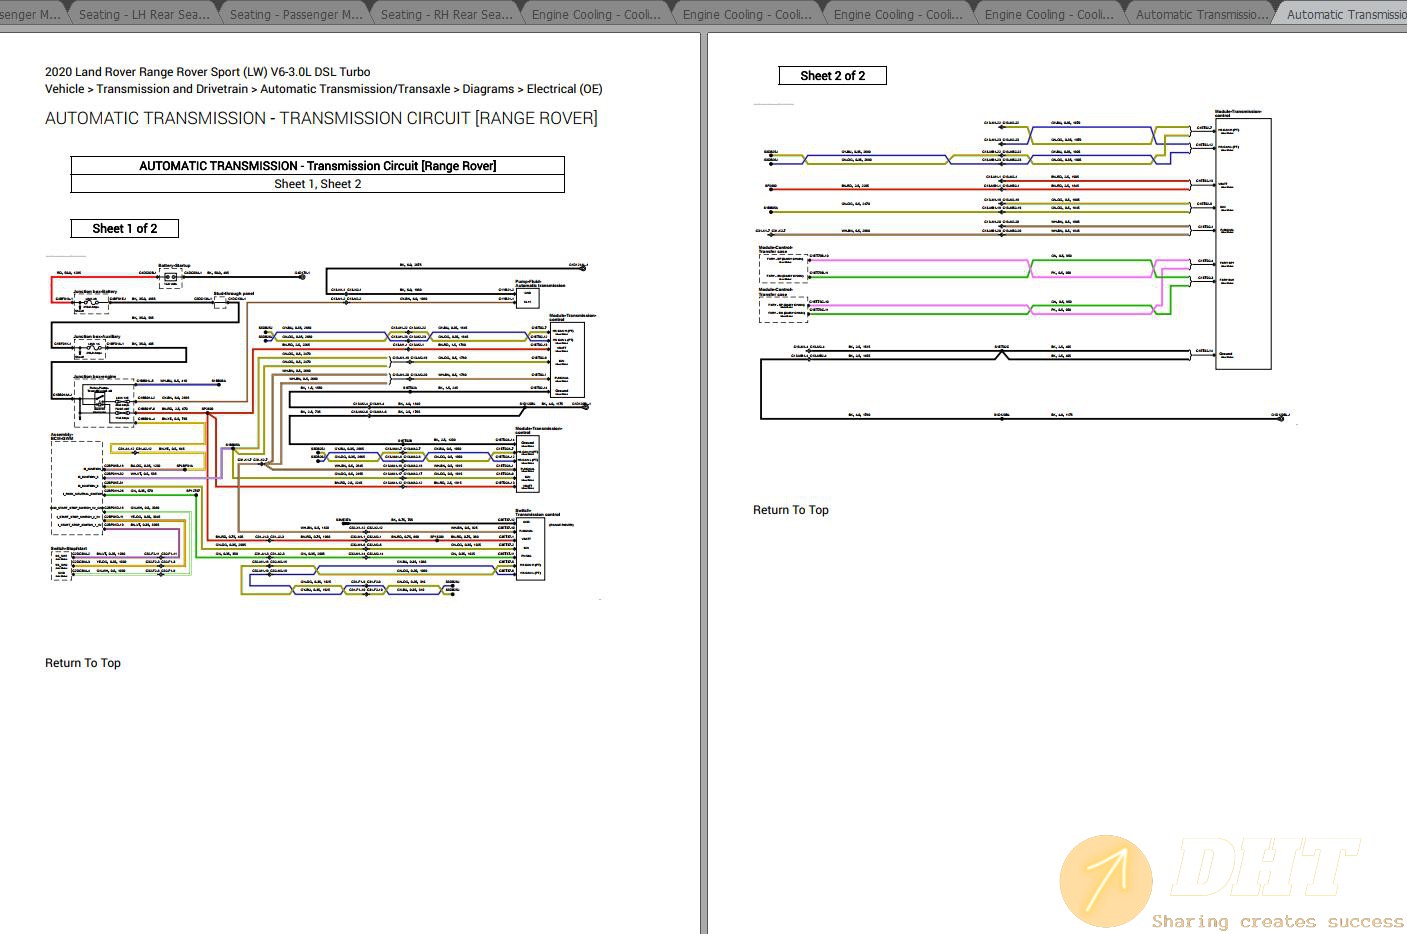The width and height of the screenshot is (1407, 934).
Task: Open the Diagrams breadcrumb link
Action: click(488, 89)
